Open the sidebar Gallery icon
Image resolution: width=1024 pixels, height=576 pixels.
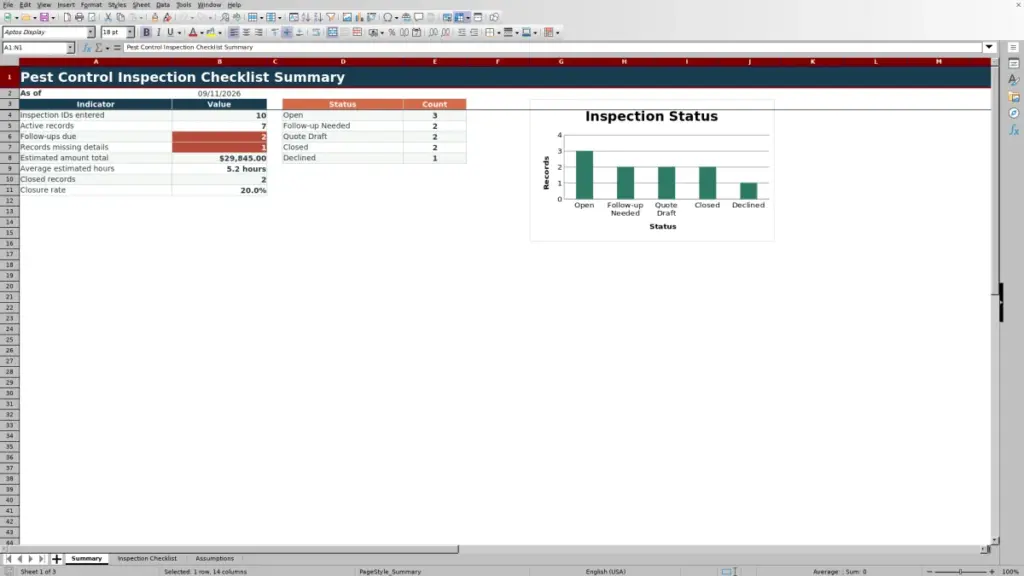click(1014, 97)
